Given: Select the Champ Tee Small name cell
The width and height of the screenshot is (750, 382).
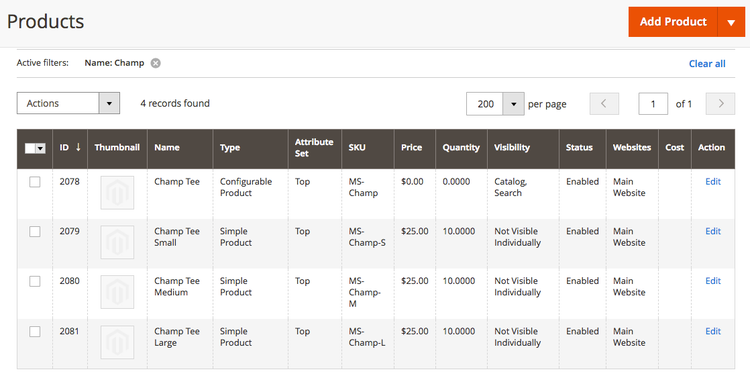Looking at the screenshot, I should [180, 243].
